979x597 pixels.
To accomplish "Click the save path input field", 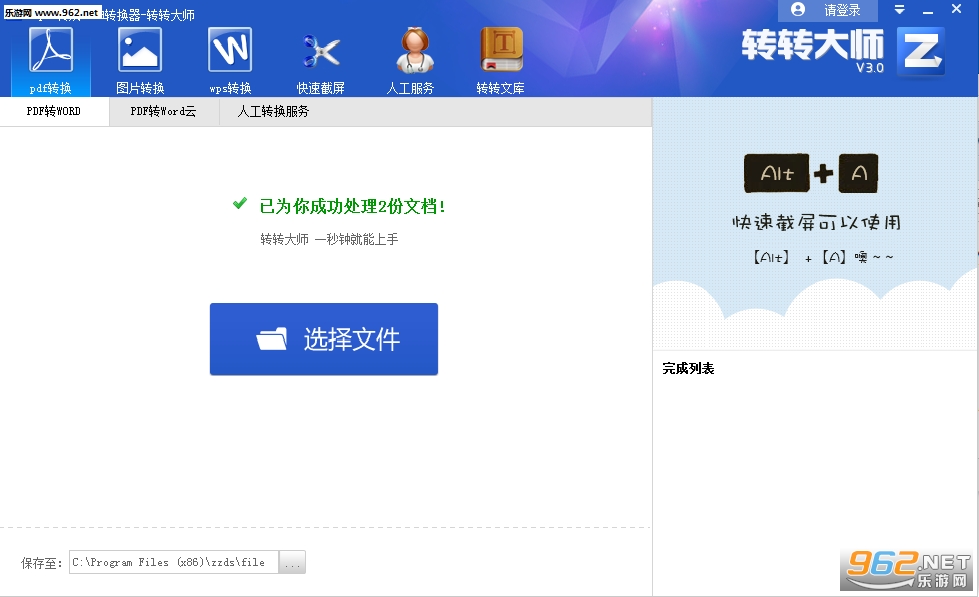I will pos(174,562).
